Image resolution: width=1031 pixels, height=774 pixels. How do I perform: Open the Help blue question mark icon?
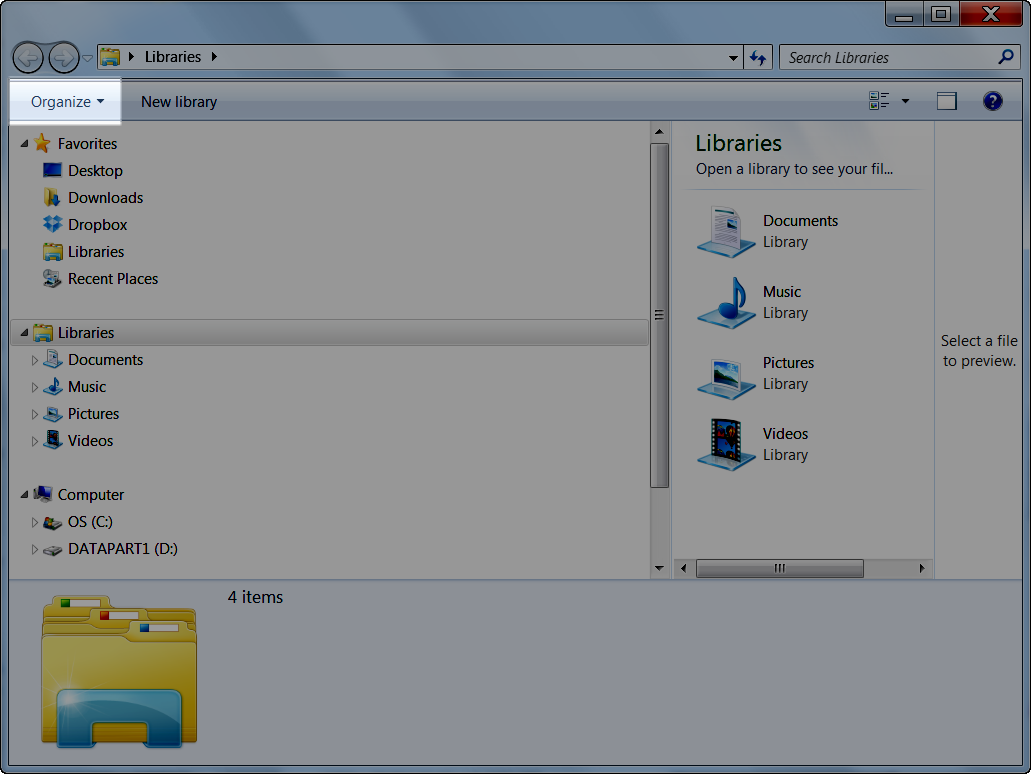point(992,101)
